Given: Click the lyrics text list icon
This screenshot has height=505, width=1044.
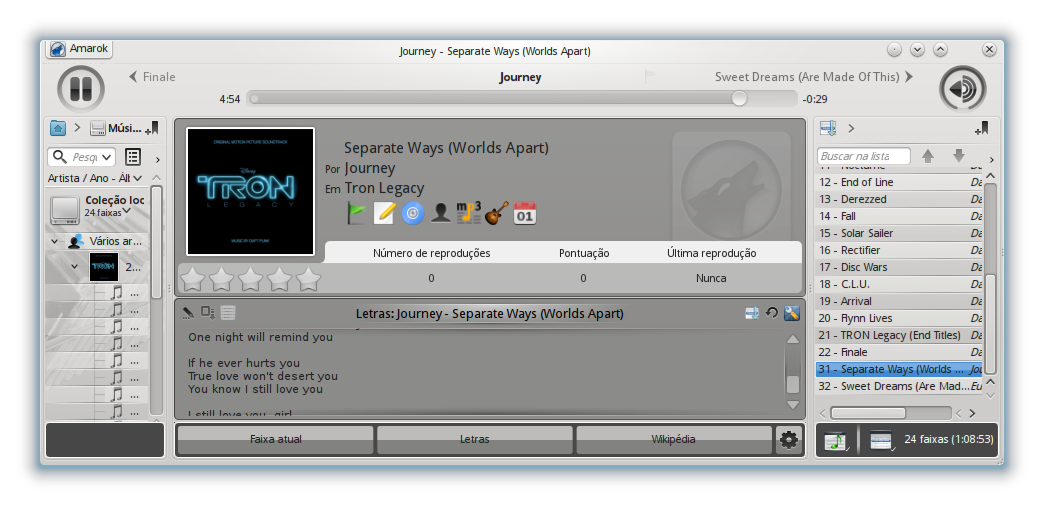Looking at the screenshot, I should pyautogui.click(x=228, y=312).
